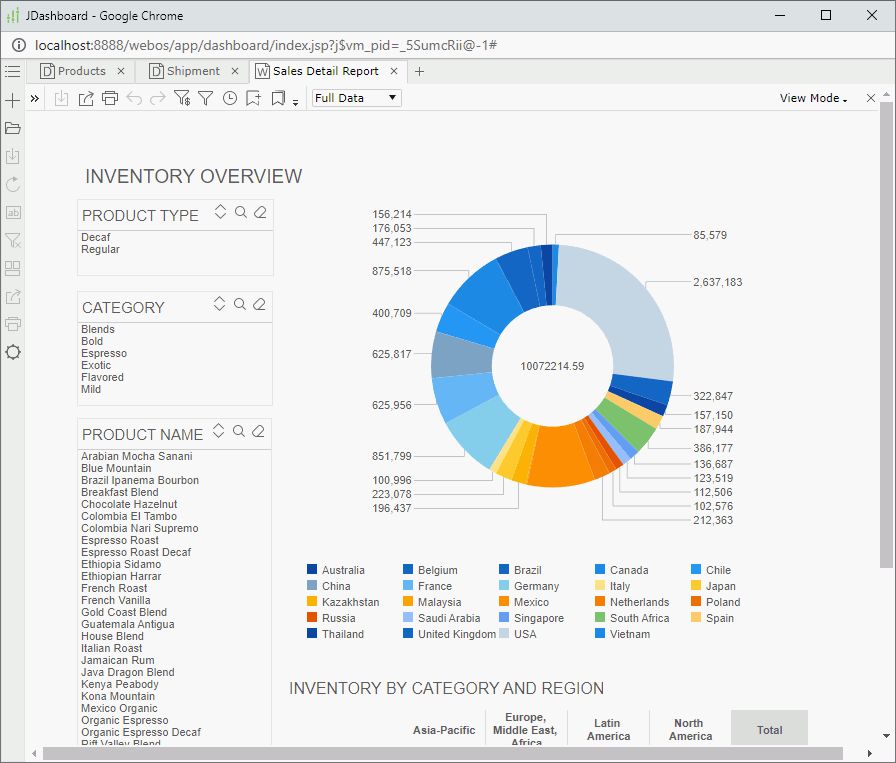Click the Add Bookmark icon in the toolbar
This screenshot has height=763, width=896.
pyautogui.click(x=253, y=100)
